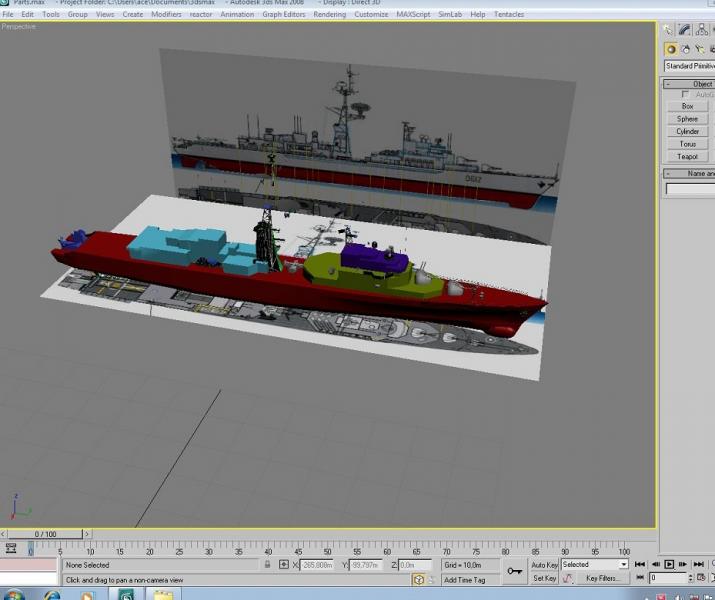Toggle absolute transform type-in mode icon
The width and height of the screenshot is (715, 600).
(x=284, y=564)
